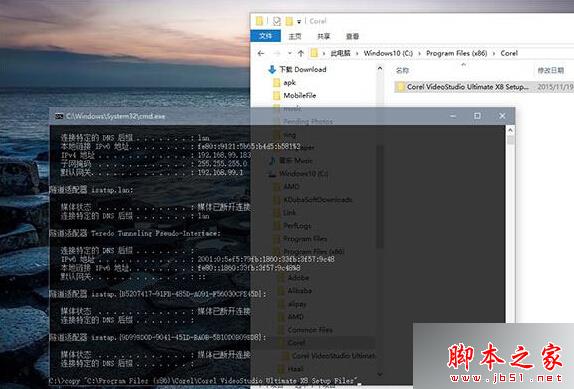Screen dimensions: 574x389
Task: Expand the chevron after Program Files (x86) breadcrumb
Action: click(x=494, y=54)
